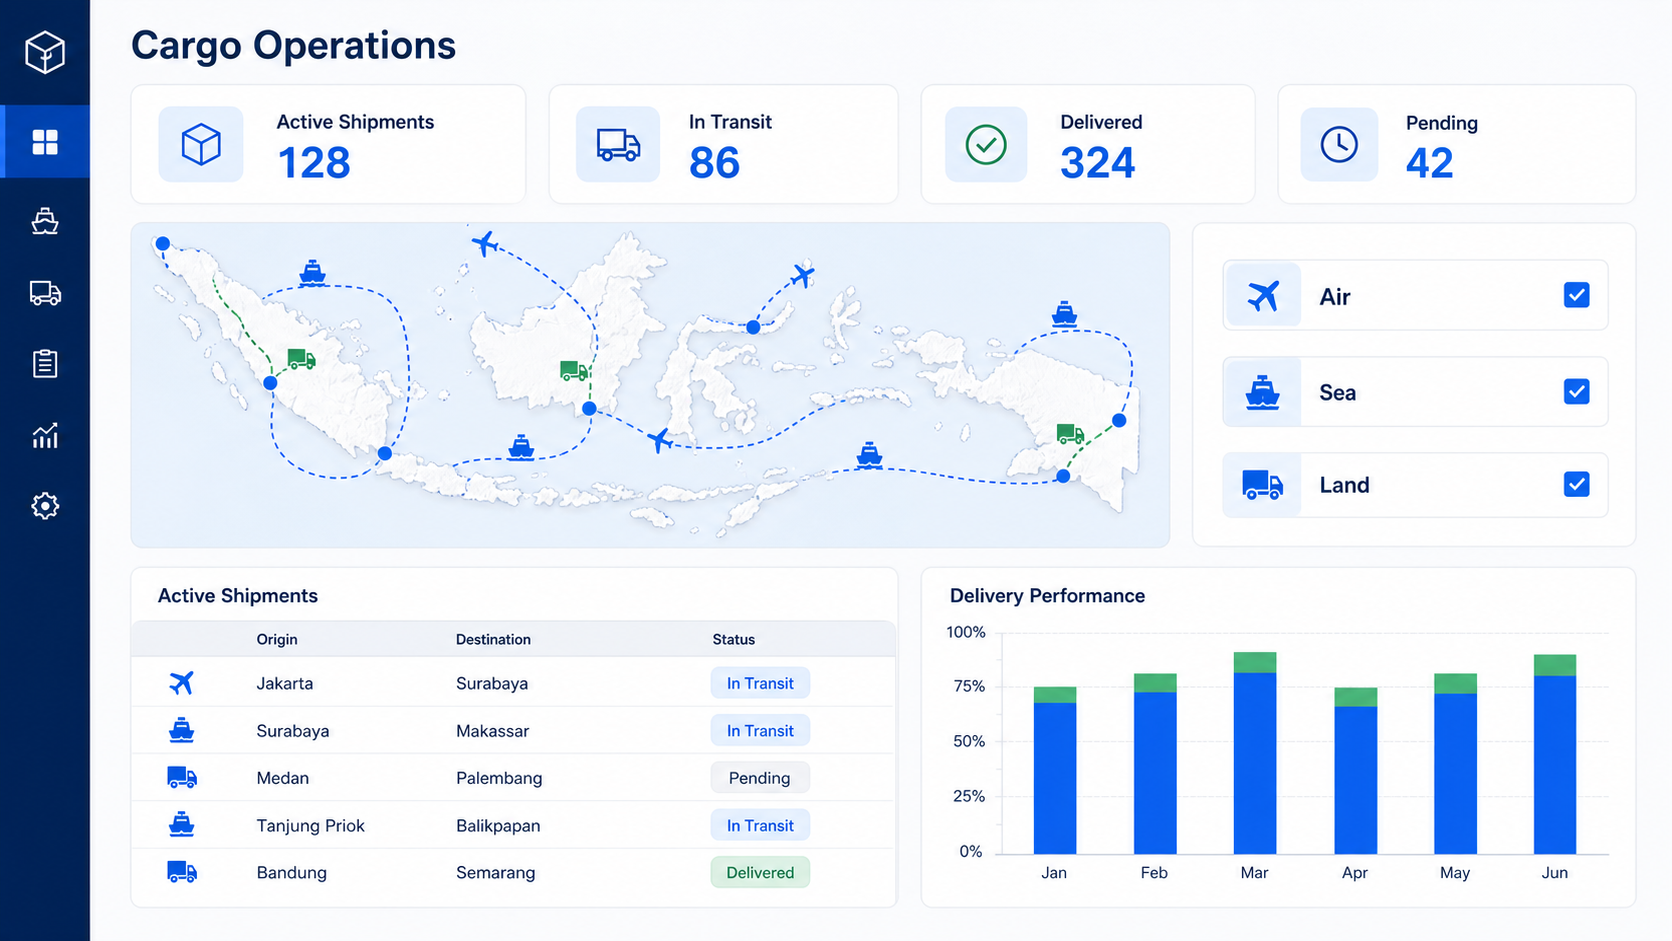This screenshot has width=1672, height=941.
Task: Click the Delivery Performance heading
Action: point(1047,595)
